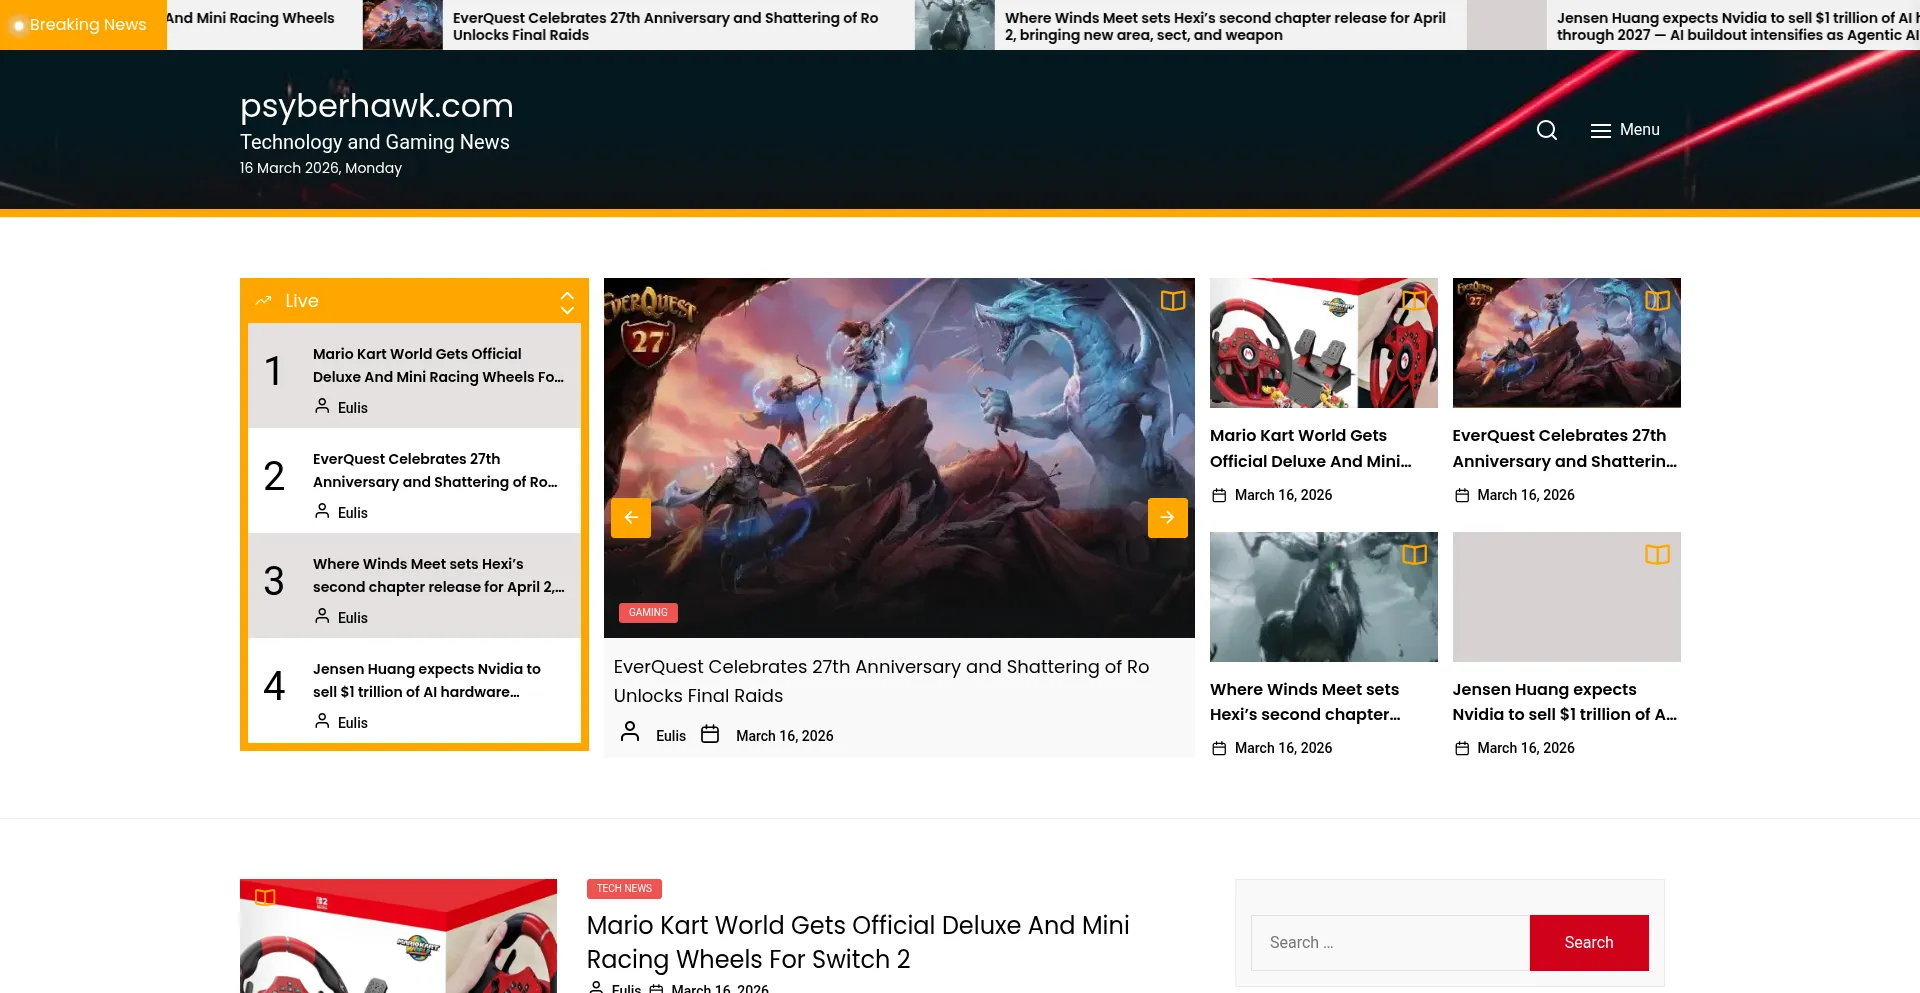Open bottom Mario Kart Racing Wheels article title
The height and width of the screenshot is (993, 1920).
pyautogui.click(x=858, y=942)
